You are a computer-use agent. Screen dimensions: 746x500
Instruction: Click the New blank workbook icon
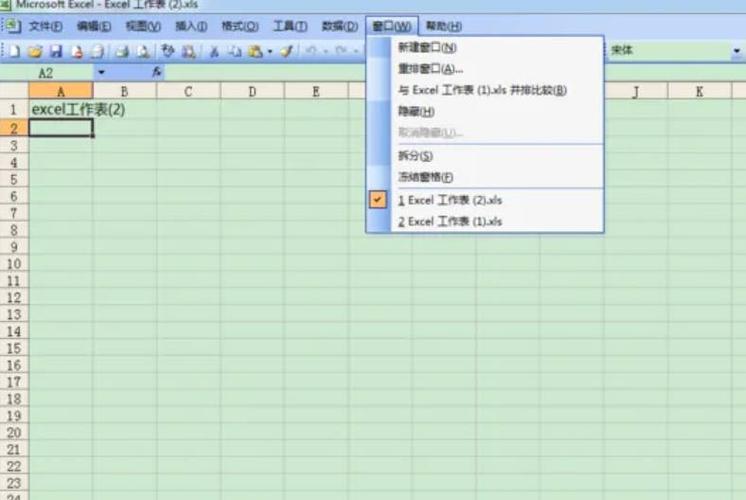14,51
